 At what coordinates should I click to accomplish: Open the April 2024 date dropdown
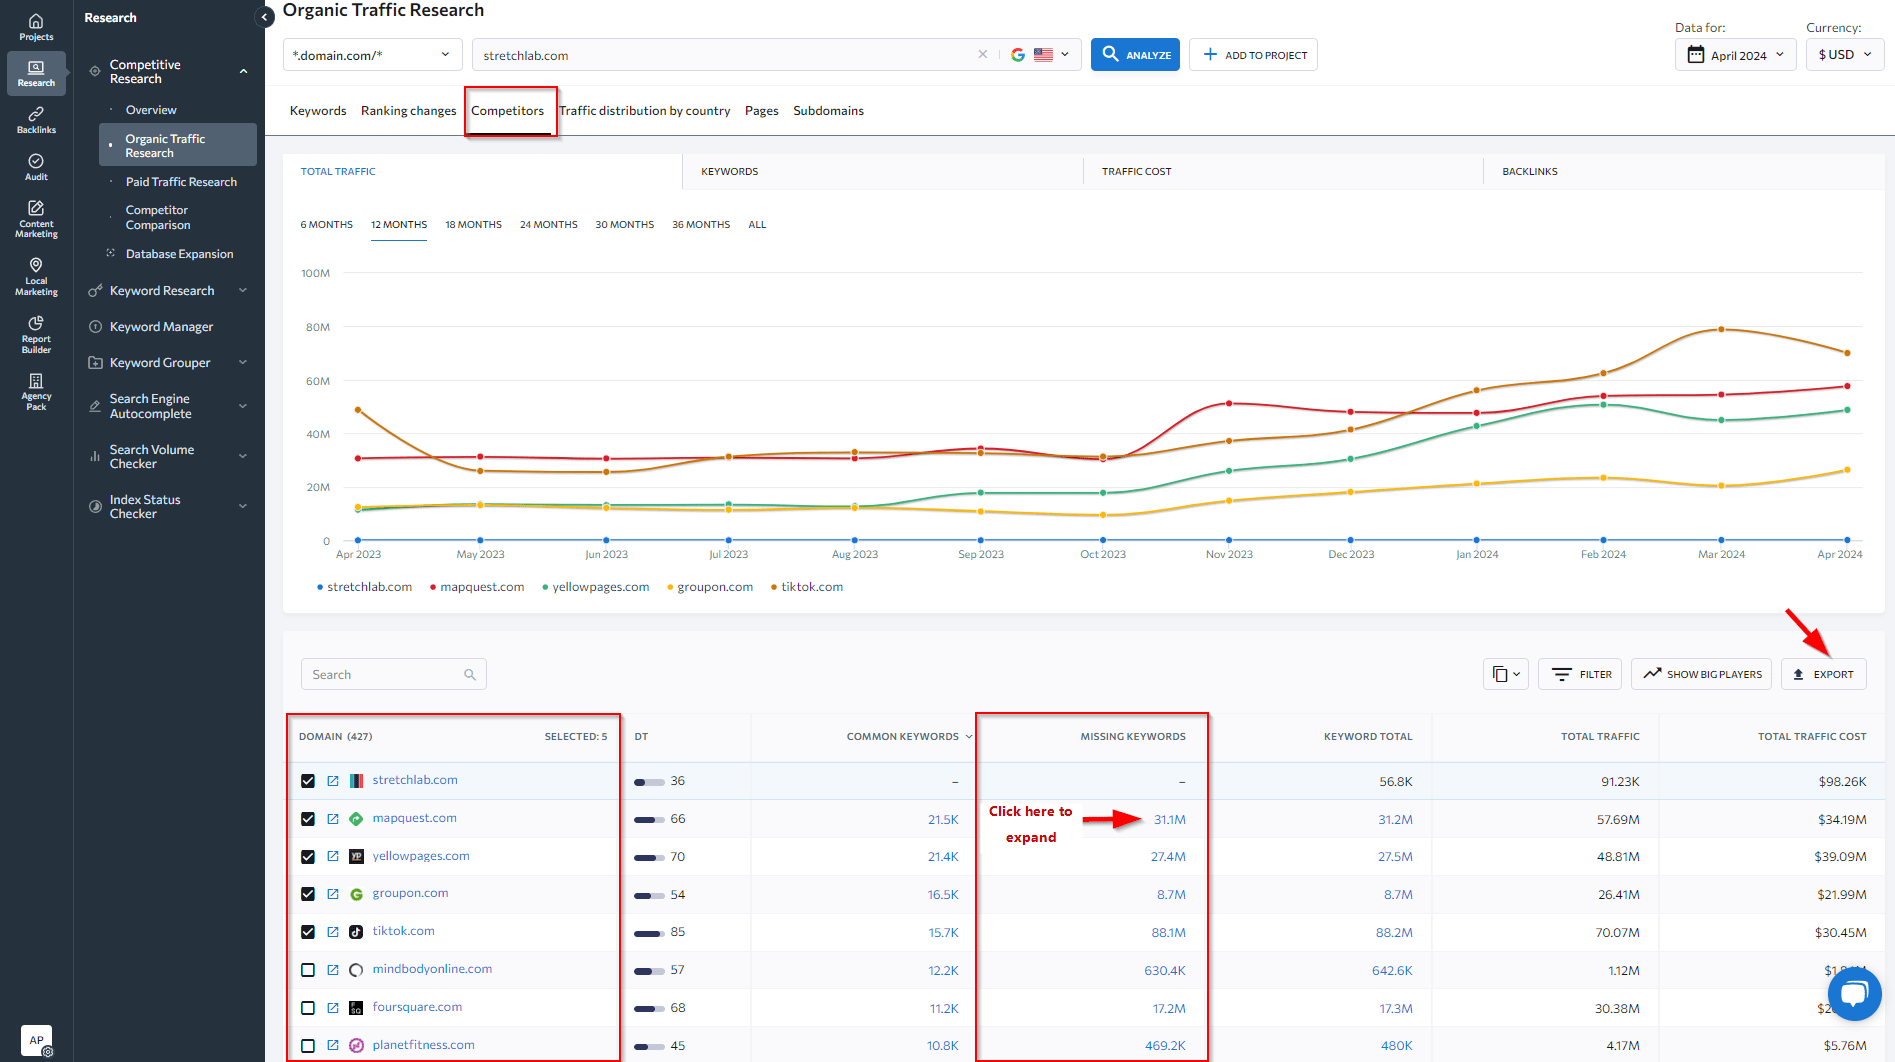[1735, 55]
